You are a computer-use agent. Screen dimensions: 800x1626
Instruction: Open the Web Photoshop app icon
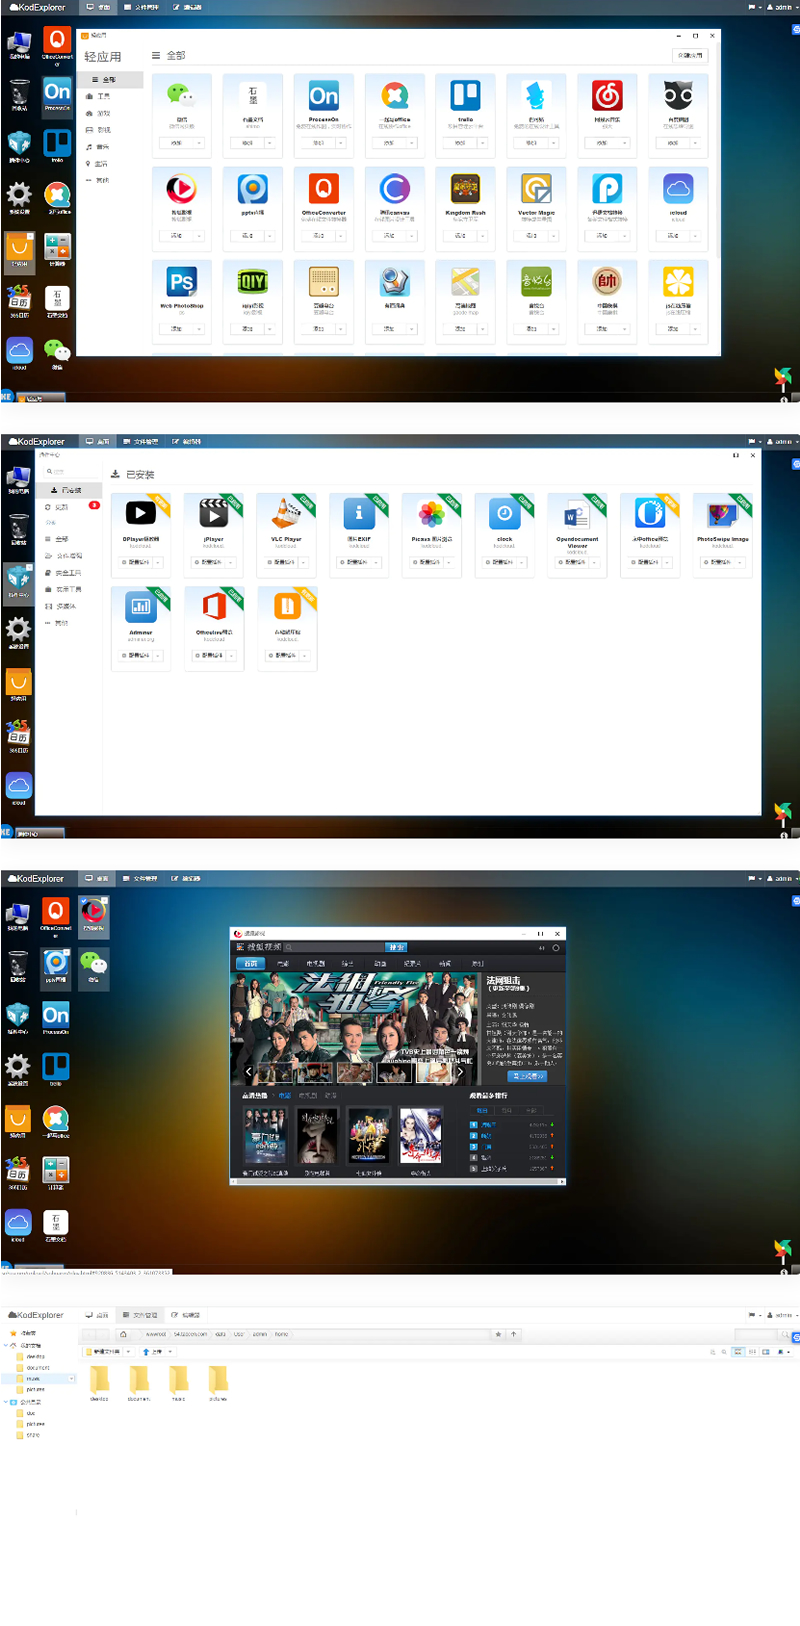[x=182, y=282]
